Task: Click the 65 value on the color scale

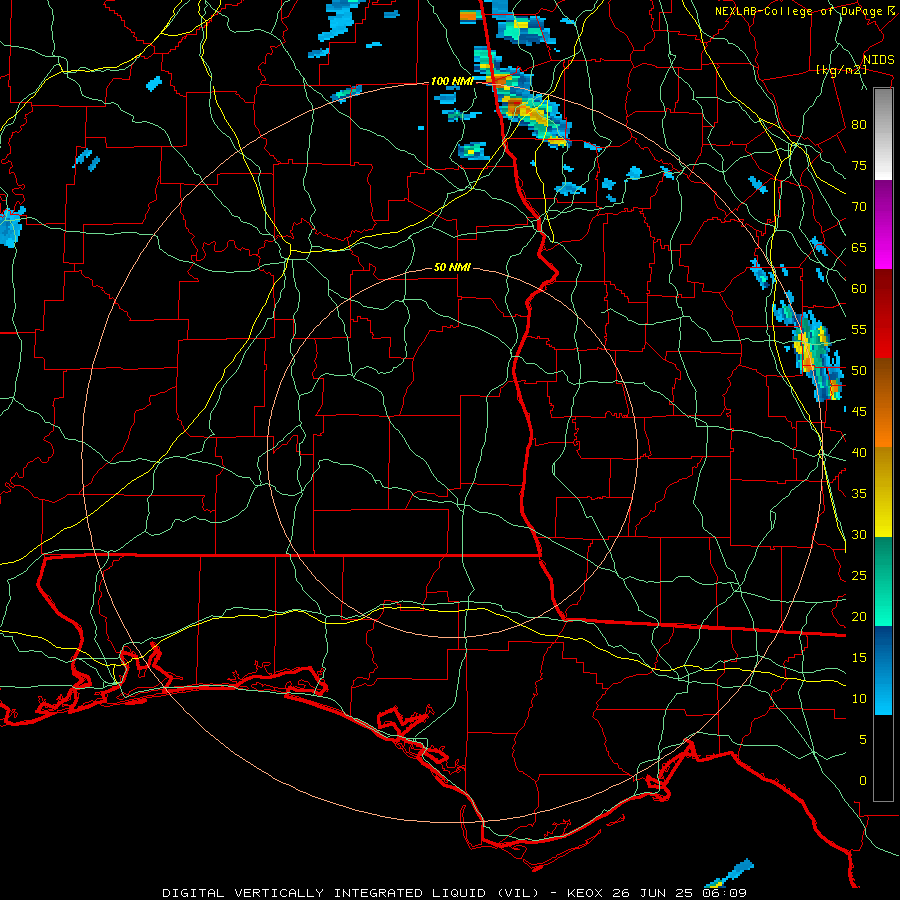Action: pos(859,247)
